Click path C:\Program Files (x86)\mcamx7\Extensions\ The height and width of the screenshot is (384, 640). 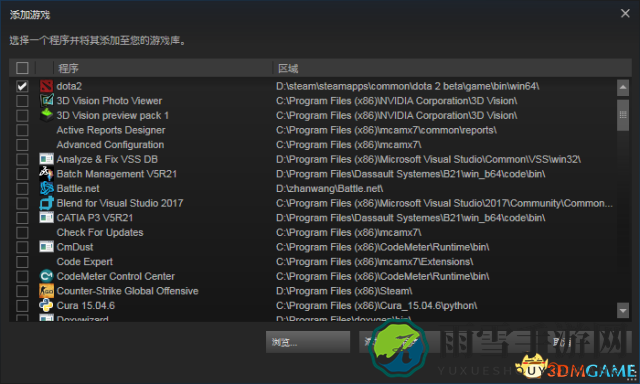coord(374,262)
